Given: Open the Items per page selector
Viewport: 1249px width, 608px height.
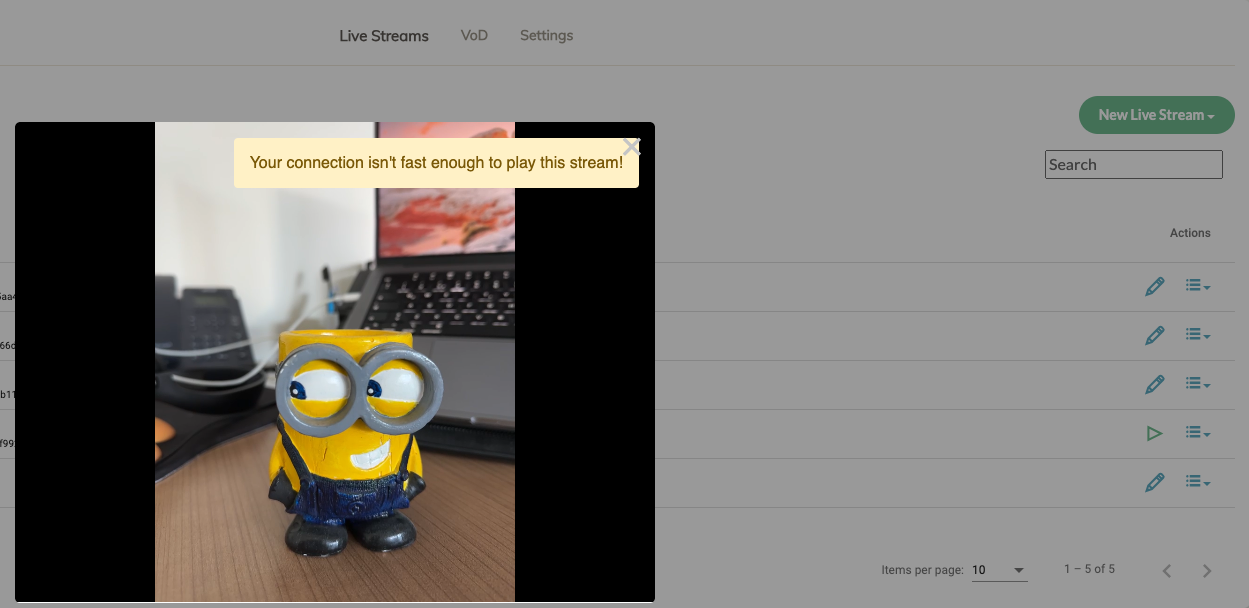Looking at the screenshot, I should point(1000,570).
